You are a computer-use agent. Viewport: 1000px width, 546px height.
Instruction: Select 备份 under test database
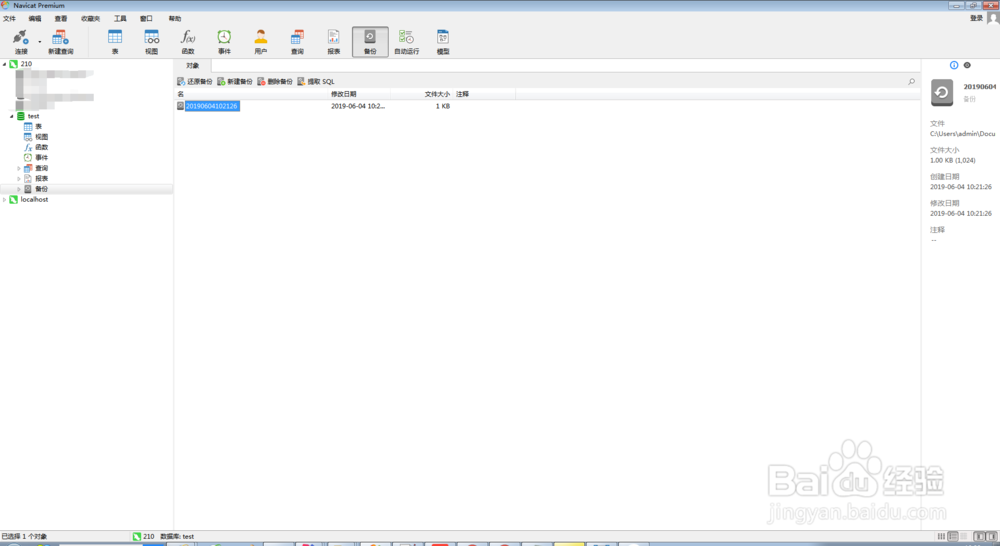(41, 189)
